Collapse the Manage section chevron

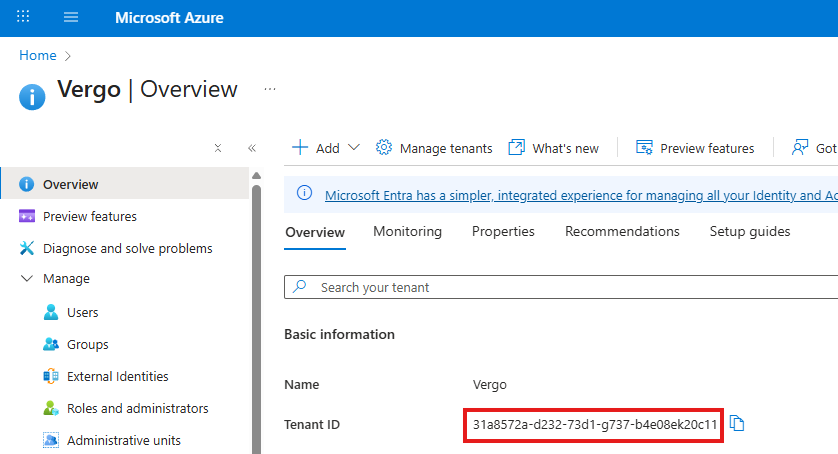26,279
